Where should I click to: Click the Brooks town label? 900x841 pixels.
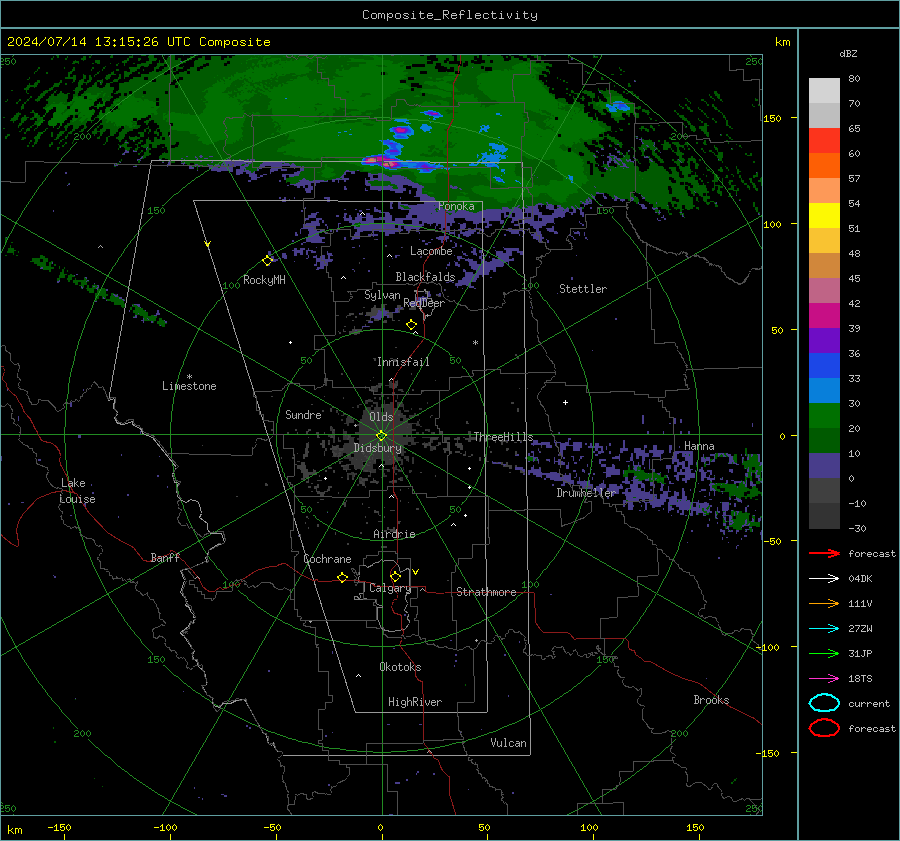[x=711, y=700]
